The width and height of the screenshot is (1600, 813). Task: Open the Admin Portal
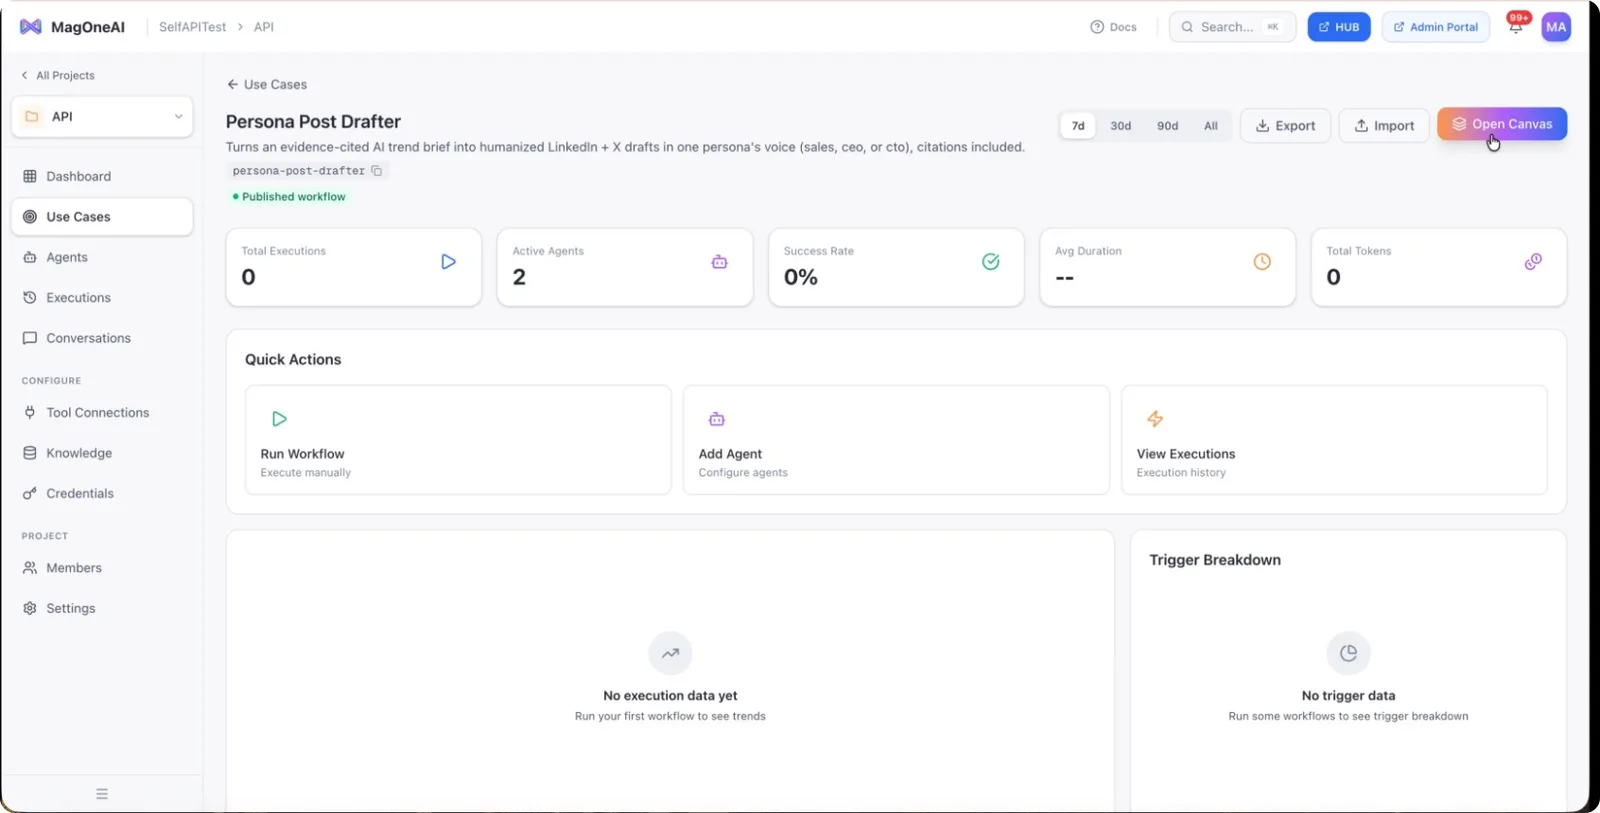click(x=1436, y=27)
